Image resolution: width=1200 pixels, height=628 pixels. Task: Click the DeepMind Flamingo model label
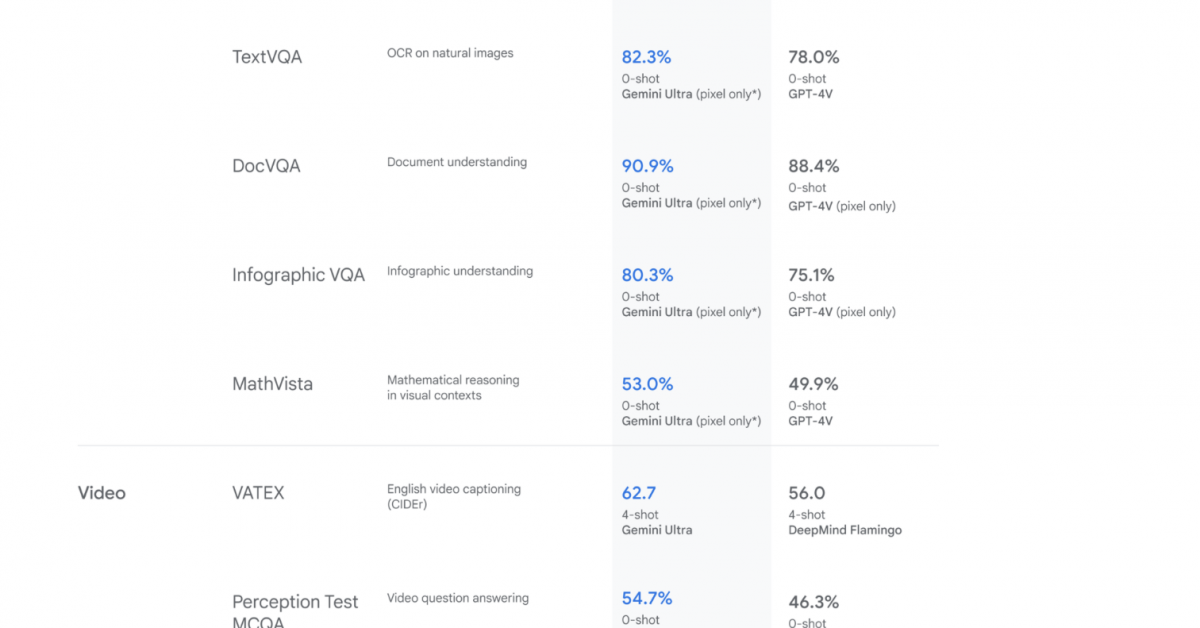(x=845, y=530)
